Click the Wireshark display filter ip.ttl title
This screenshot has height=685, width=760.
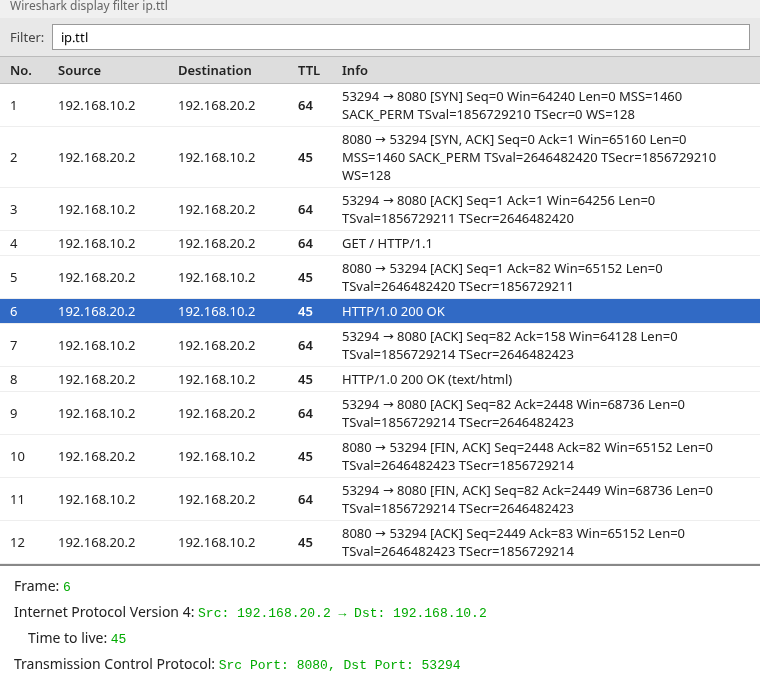click(89, 6)
